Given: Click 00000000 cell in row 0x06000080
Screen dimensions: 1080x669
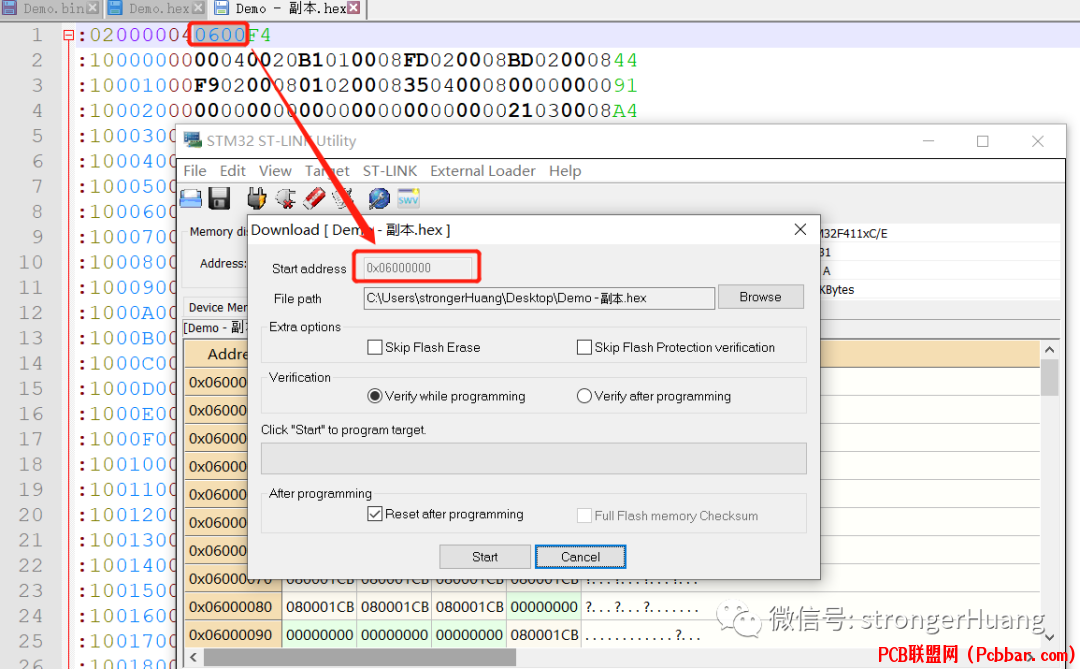Looking at the screenshot, I should point(544,607).
